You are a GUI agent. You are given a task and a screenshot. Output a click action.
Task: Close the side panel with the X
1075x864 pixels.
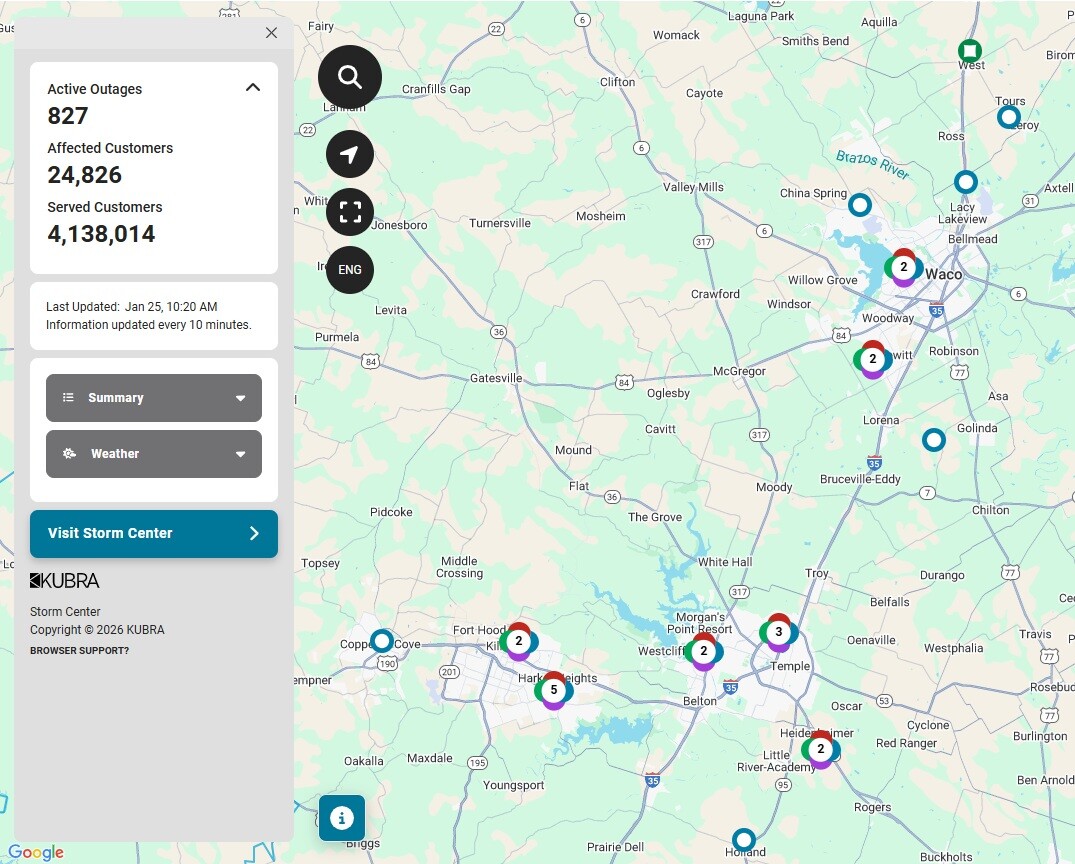[x=271, y=33]
